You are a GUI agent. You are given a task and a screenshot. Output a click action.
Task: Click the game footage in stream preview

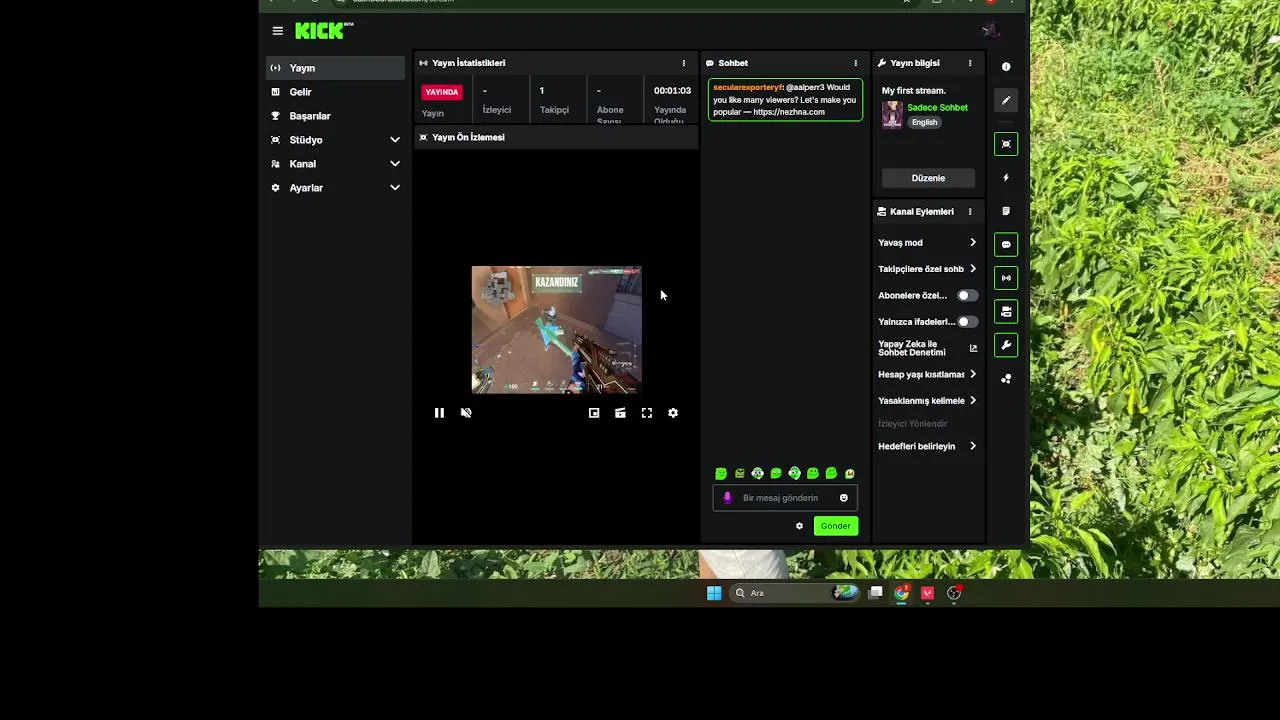pos(556,330)
